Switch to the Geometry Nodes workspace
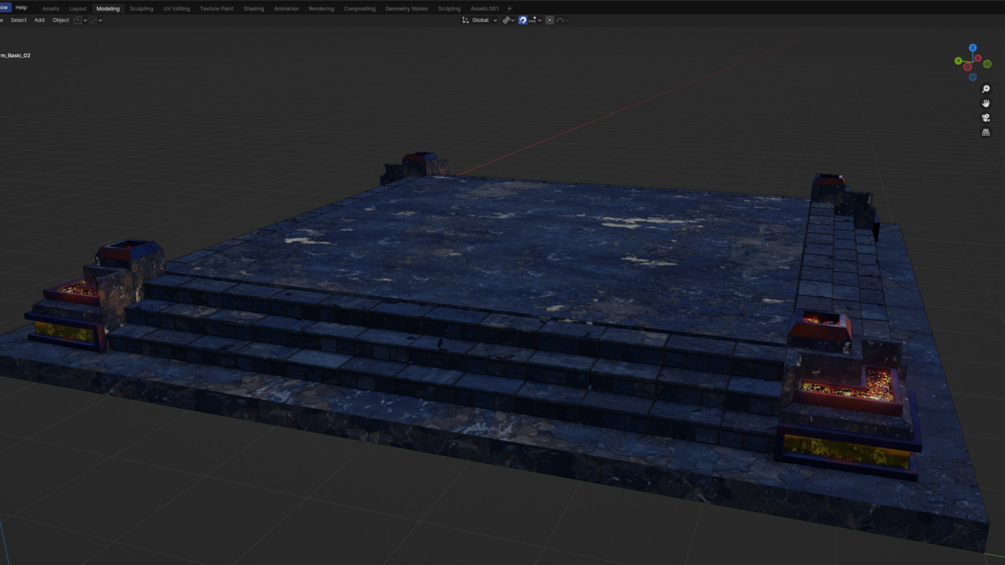 [406, 9]
